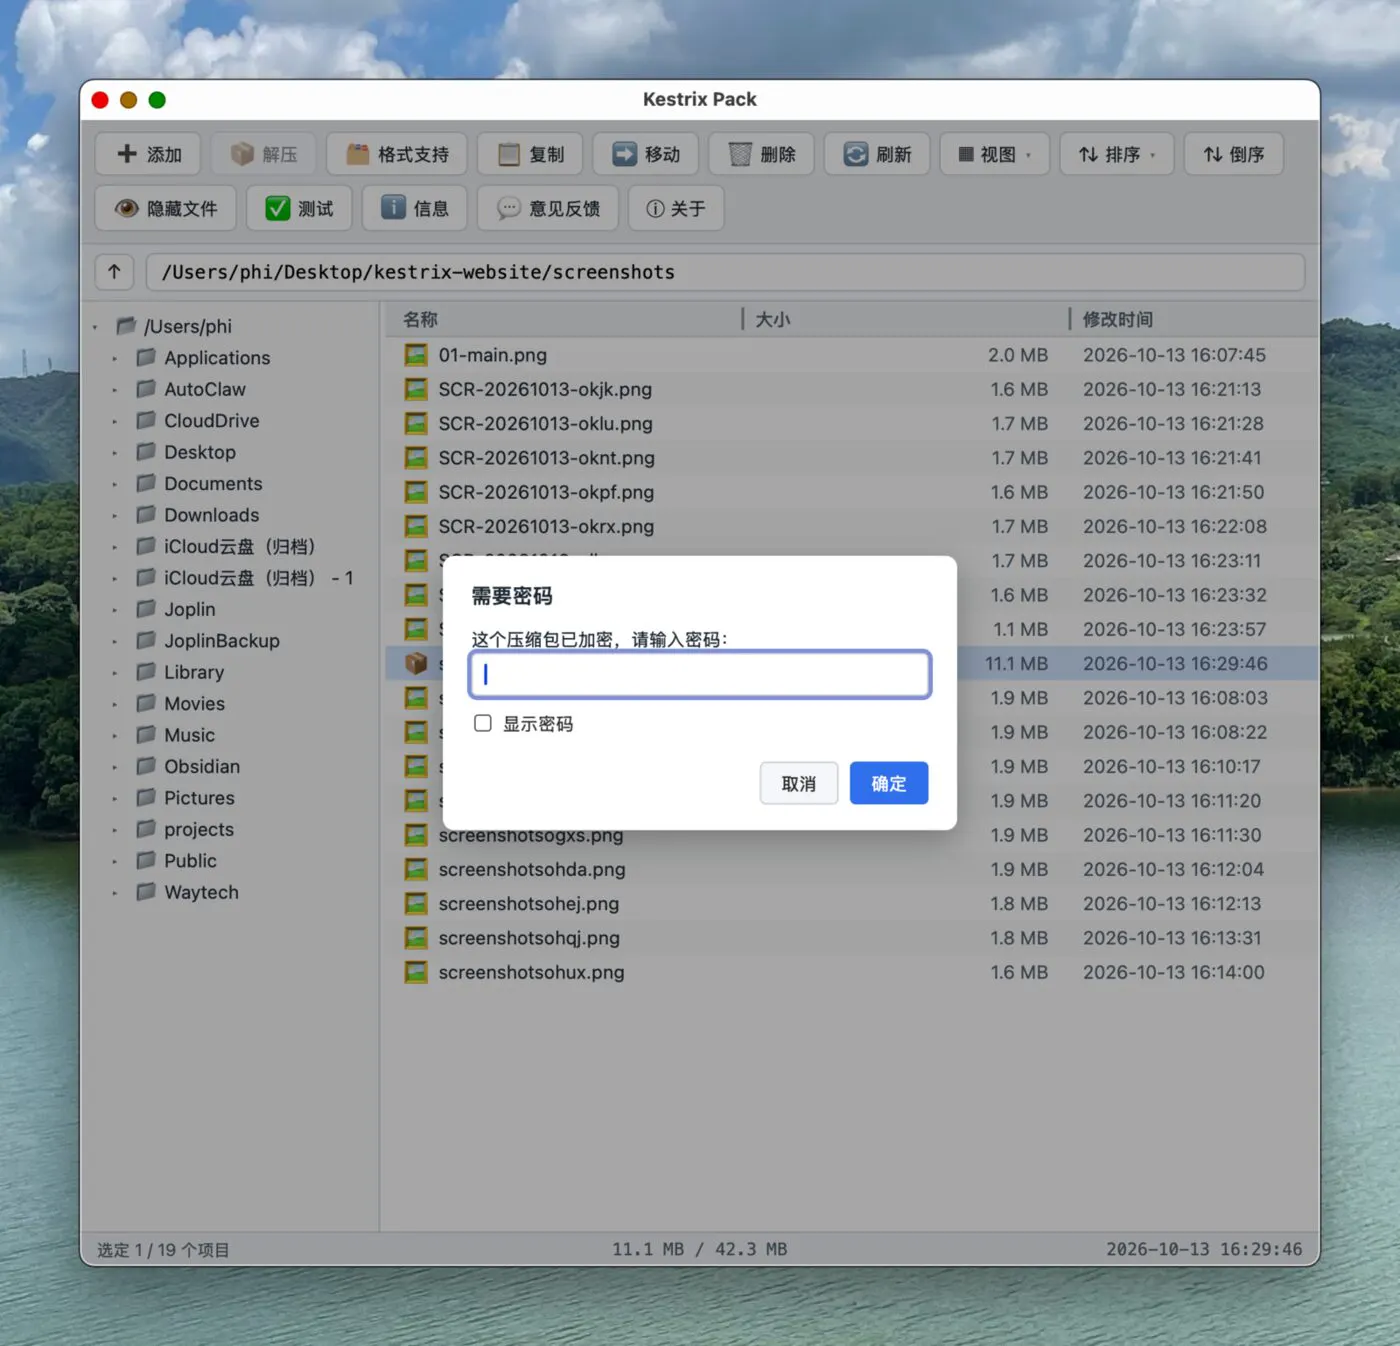Expand the Desktop folder node

click(x=115, y=452)
